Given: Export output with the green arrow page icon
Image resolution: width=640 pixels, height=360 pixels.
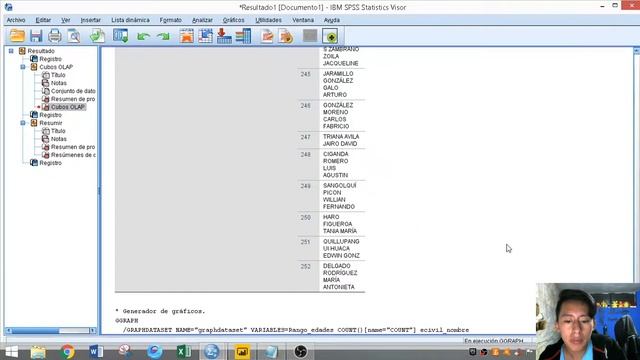Looking at the screenshot, I should [x=98, y=36].
